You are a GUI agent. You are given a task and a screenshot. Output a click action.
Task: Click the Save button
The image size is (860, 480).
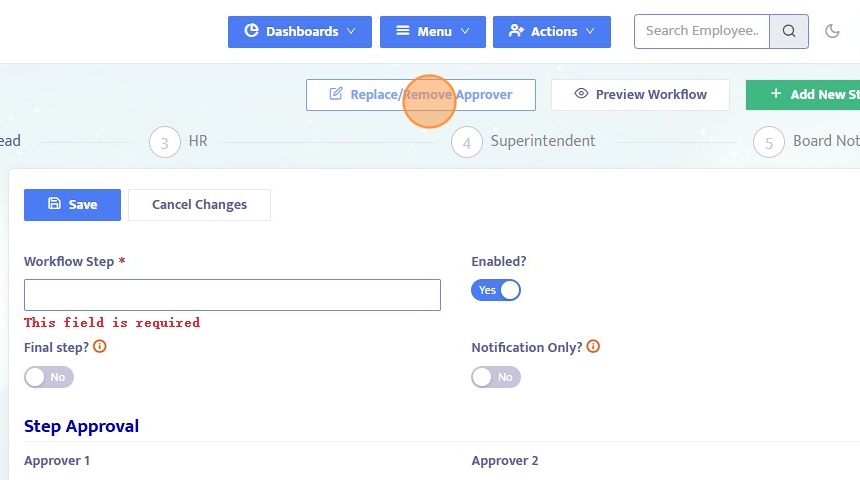click(x=72, y=204)
